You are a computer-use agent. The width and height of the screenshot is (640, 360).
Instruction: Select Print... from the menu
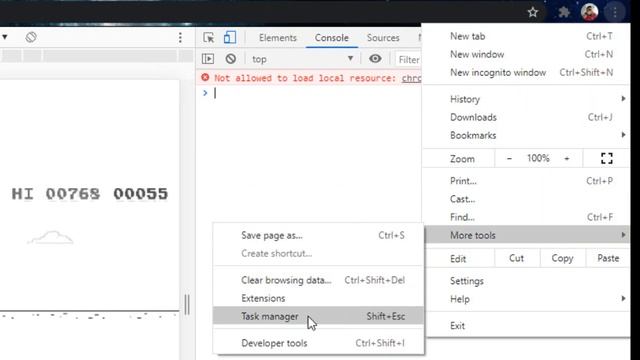pos(527,181)
